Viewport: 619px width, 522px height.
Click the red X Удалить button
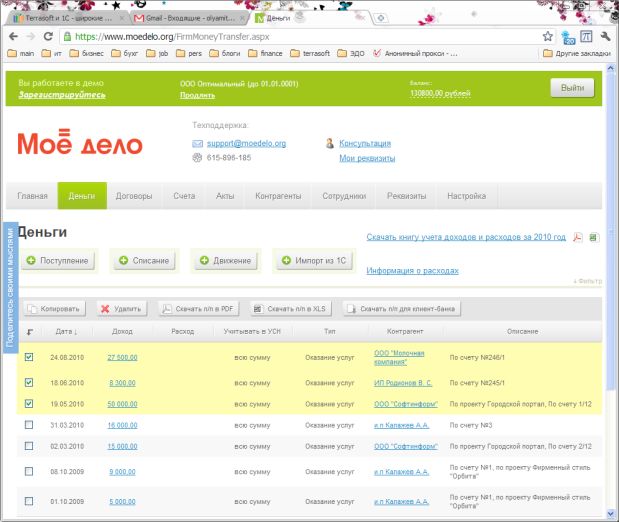tap(120, 309)
